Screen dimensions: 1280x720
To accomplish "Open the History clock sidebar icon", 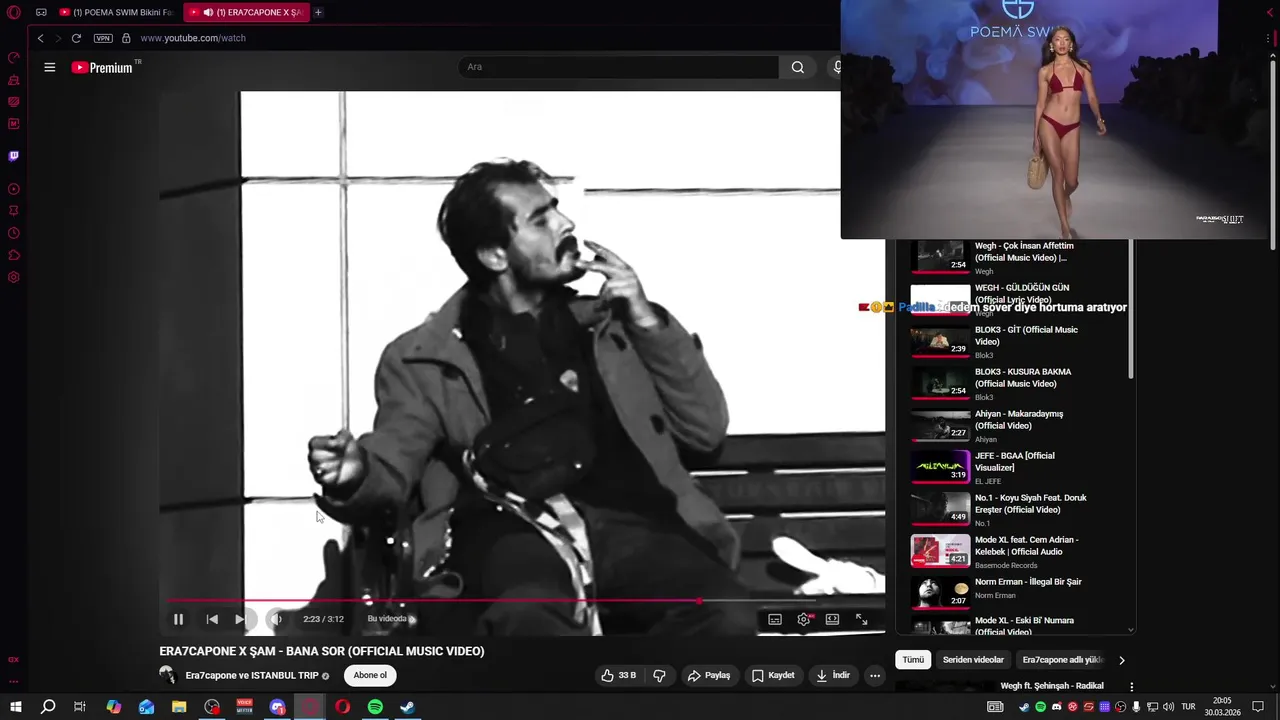I will (x=14, y=233).
